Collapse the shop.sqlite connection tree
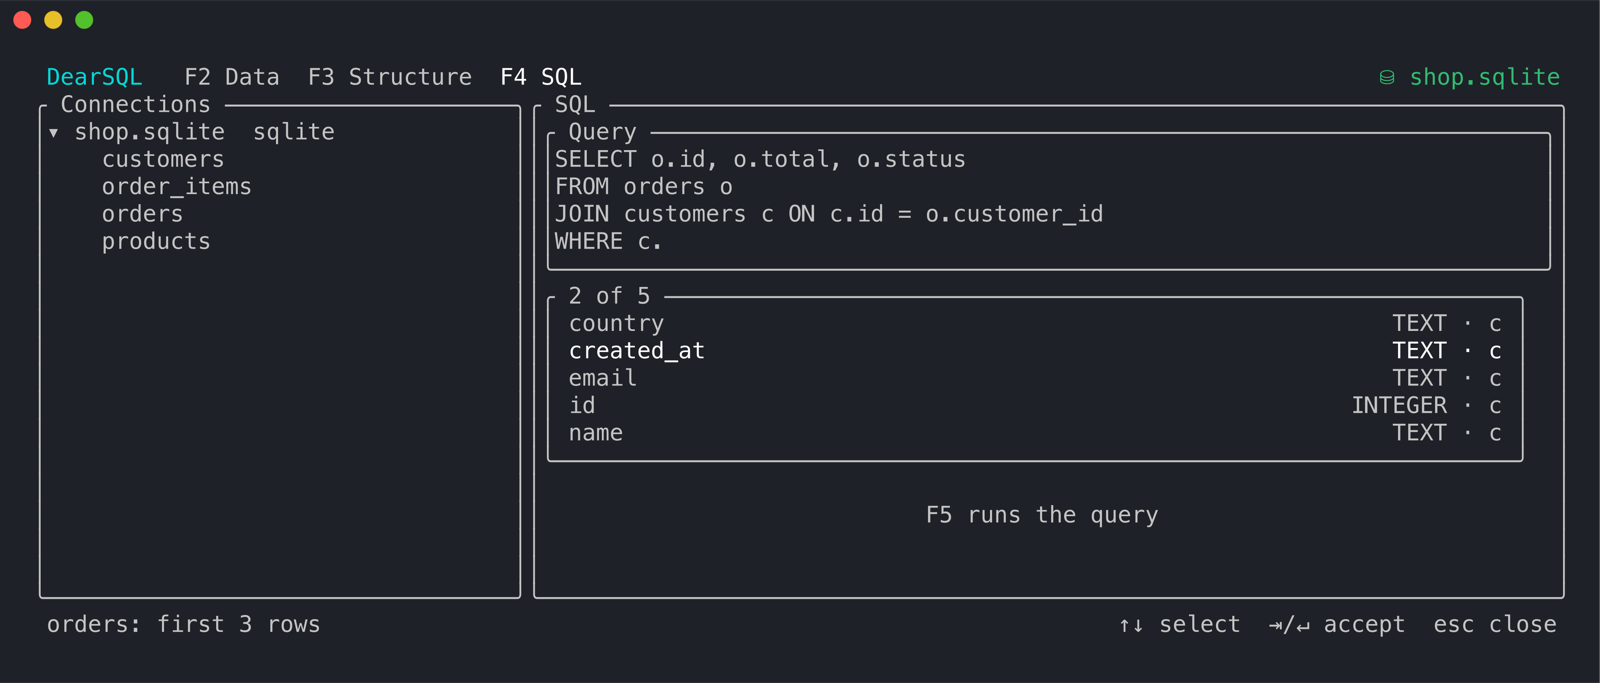 coord(54,132)
